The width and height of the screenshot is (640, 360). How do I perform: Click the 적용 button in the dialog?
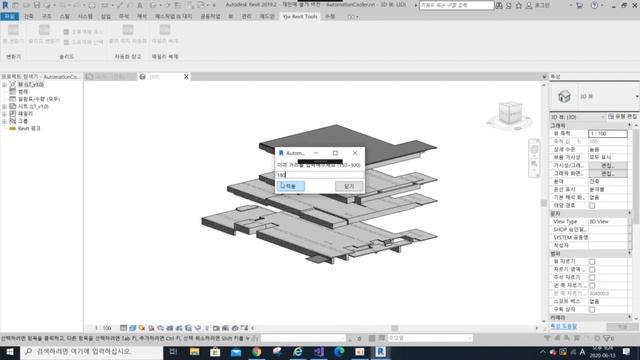[290, 187]
